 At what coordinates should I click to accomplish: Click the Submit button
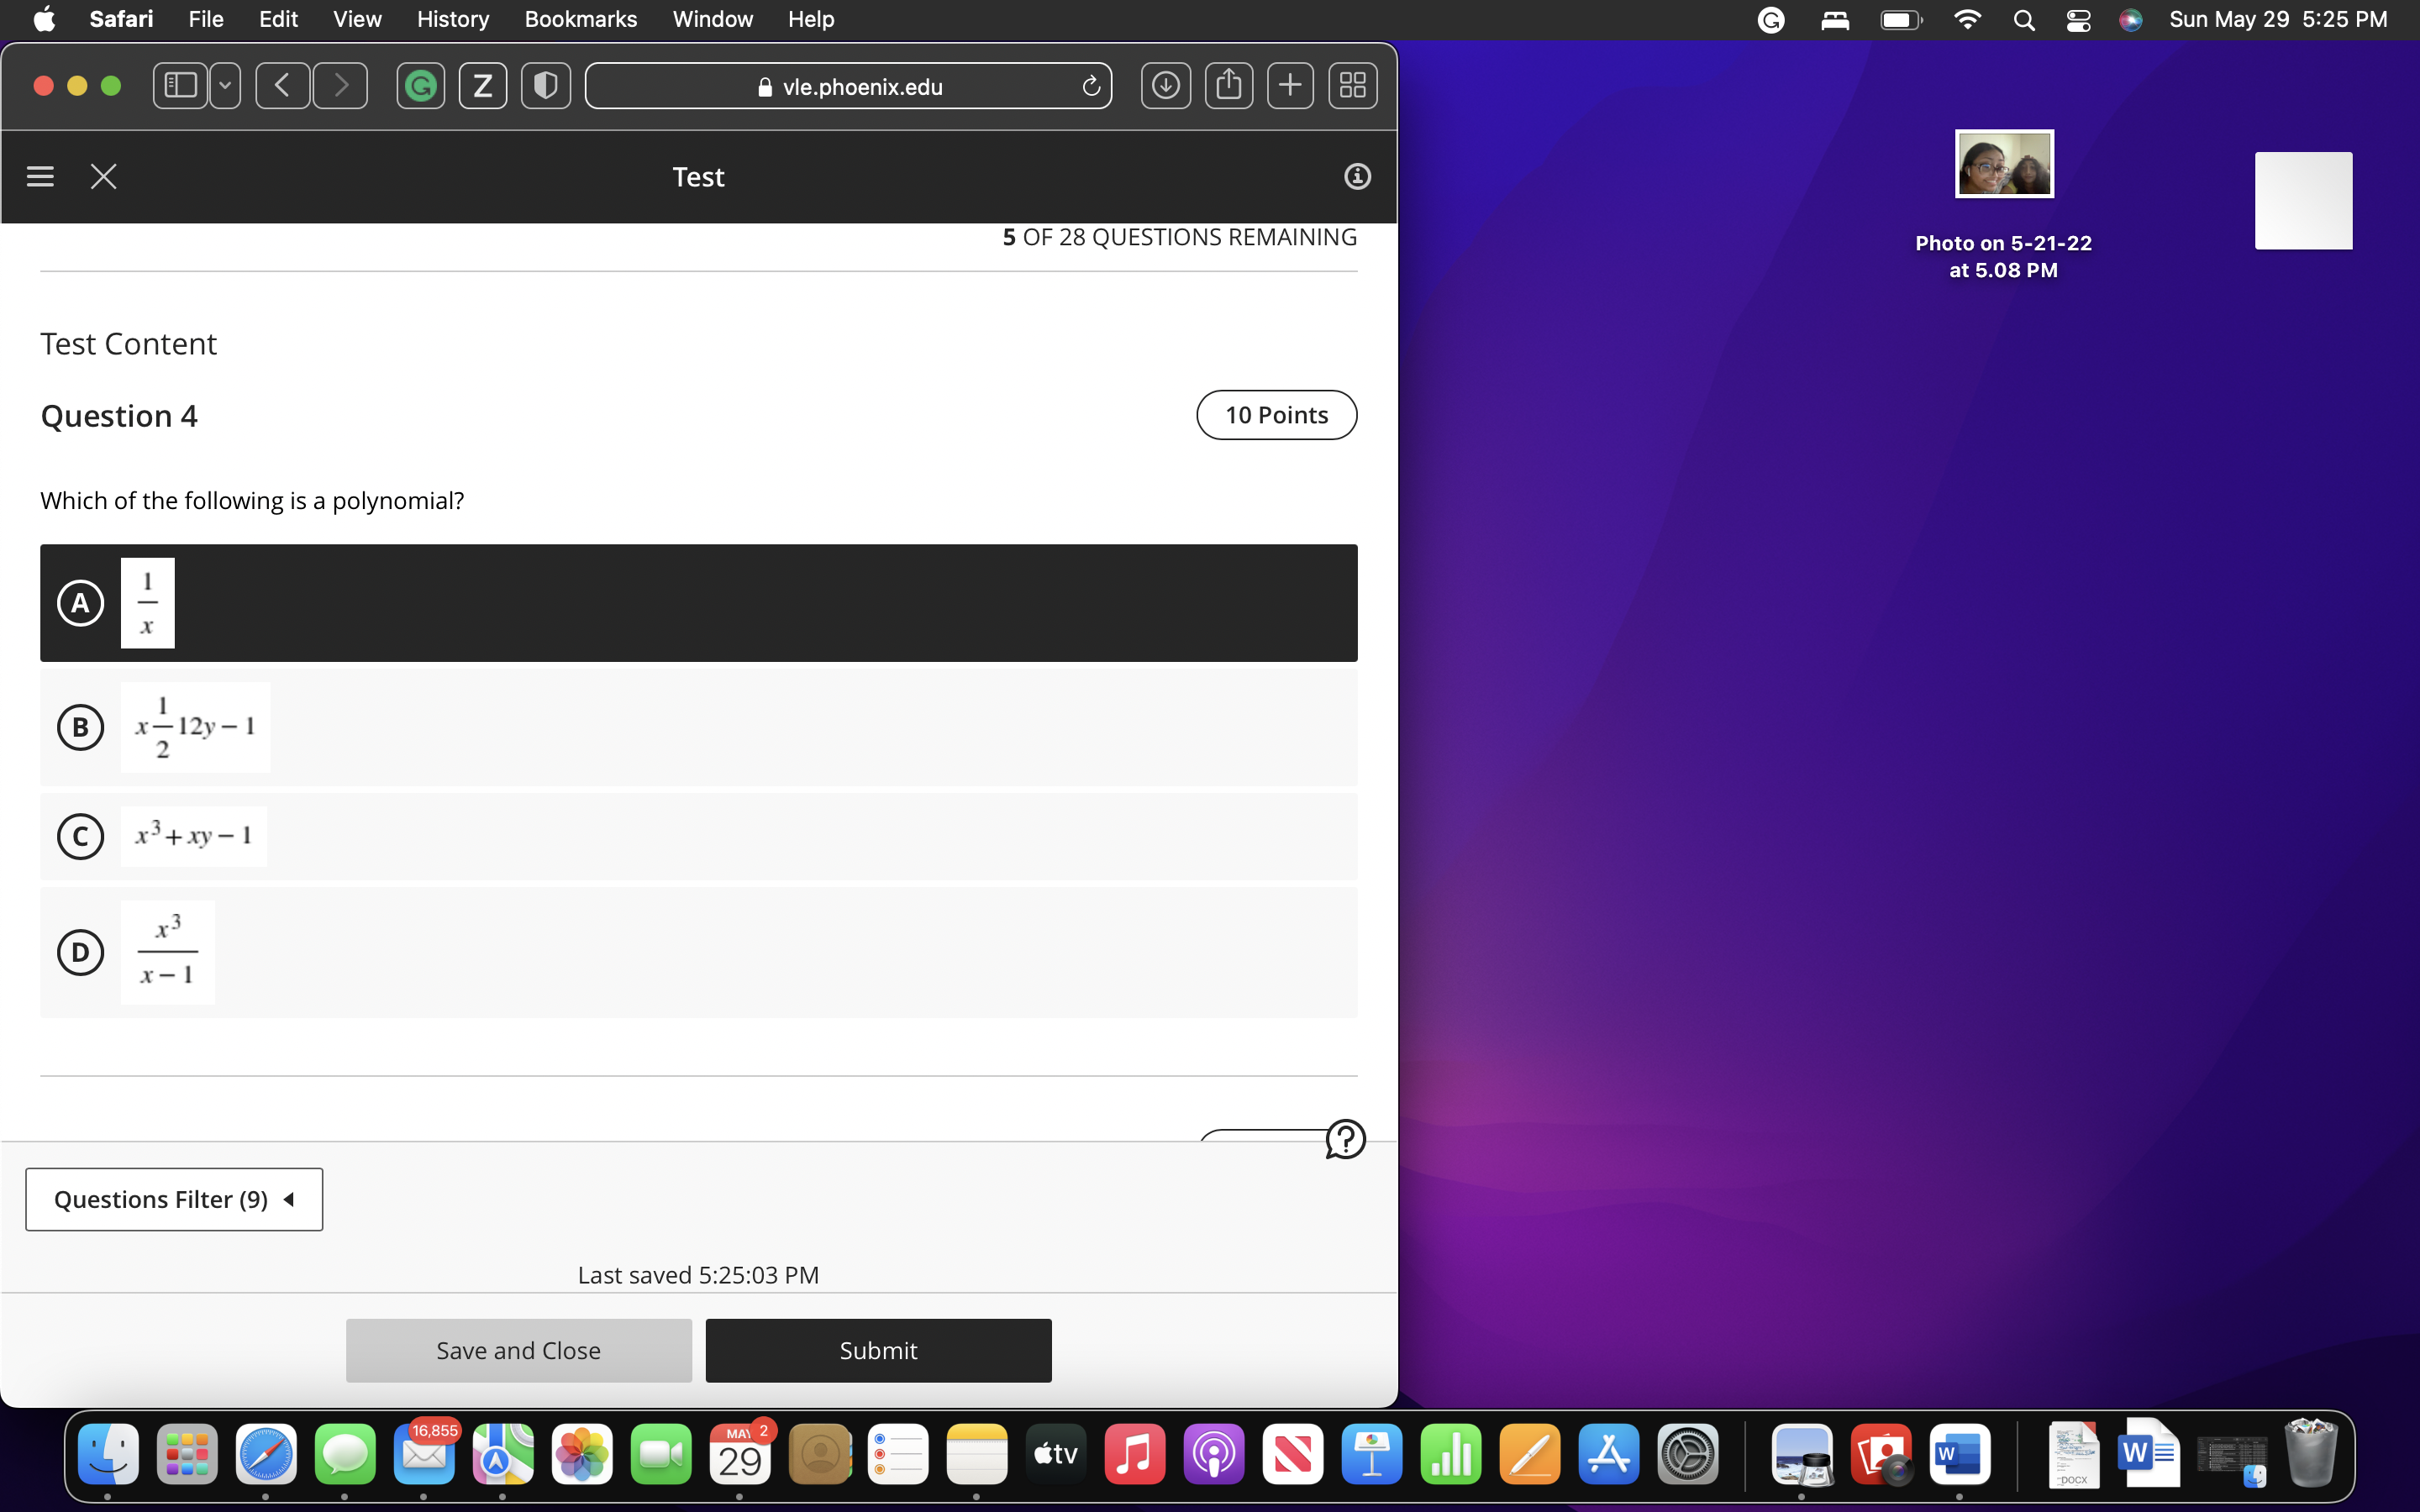click(x=878, y=1349)
